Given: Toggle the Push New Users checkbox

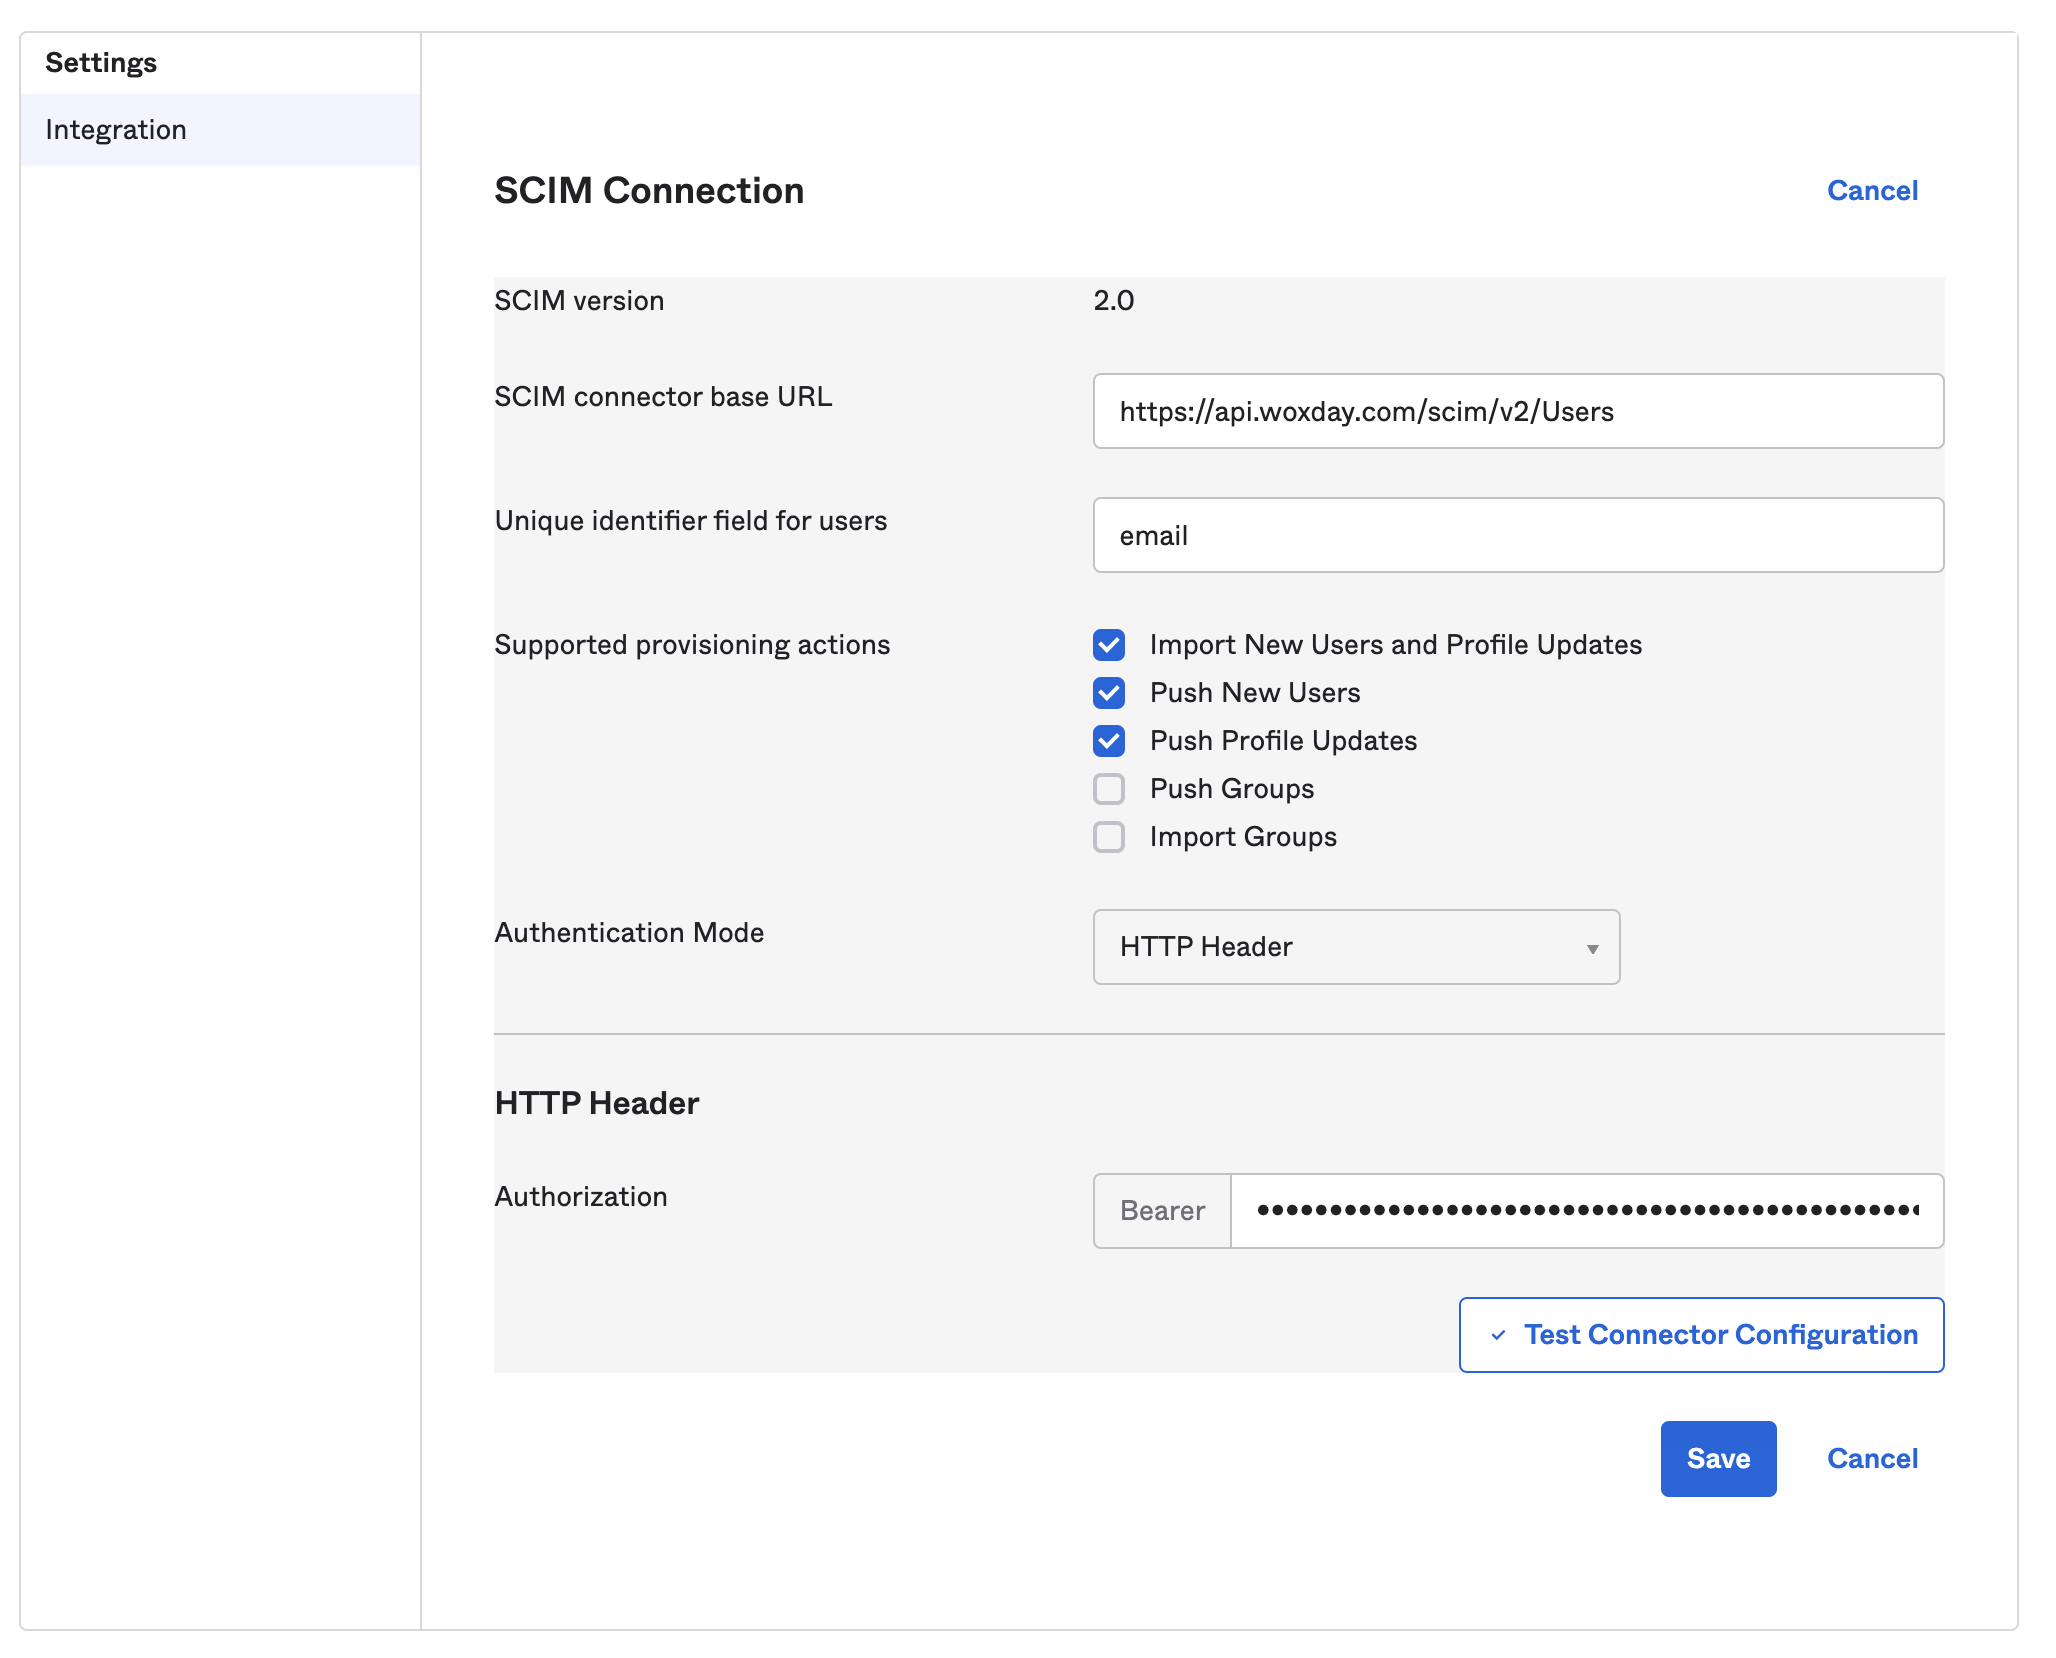Looking at the screenshot, I should pyautogui.click(x=1109, y=693).
